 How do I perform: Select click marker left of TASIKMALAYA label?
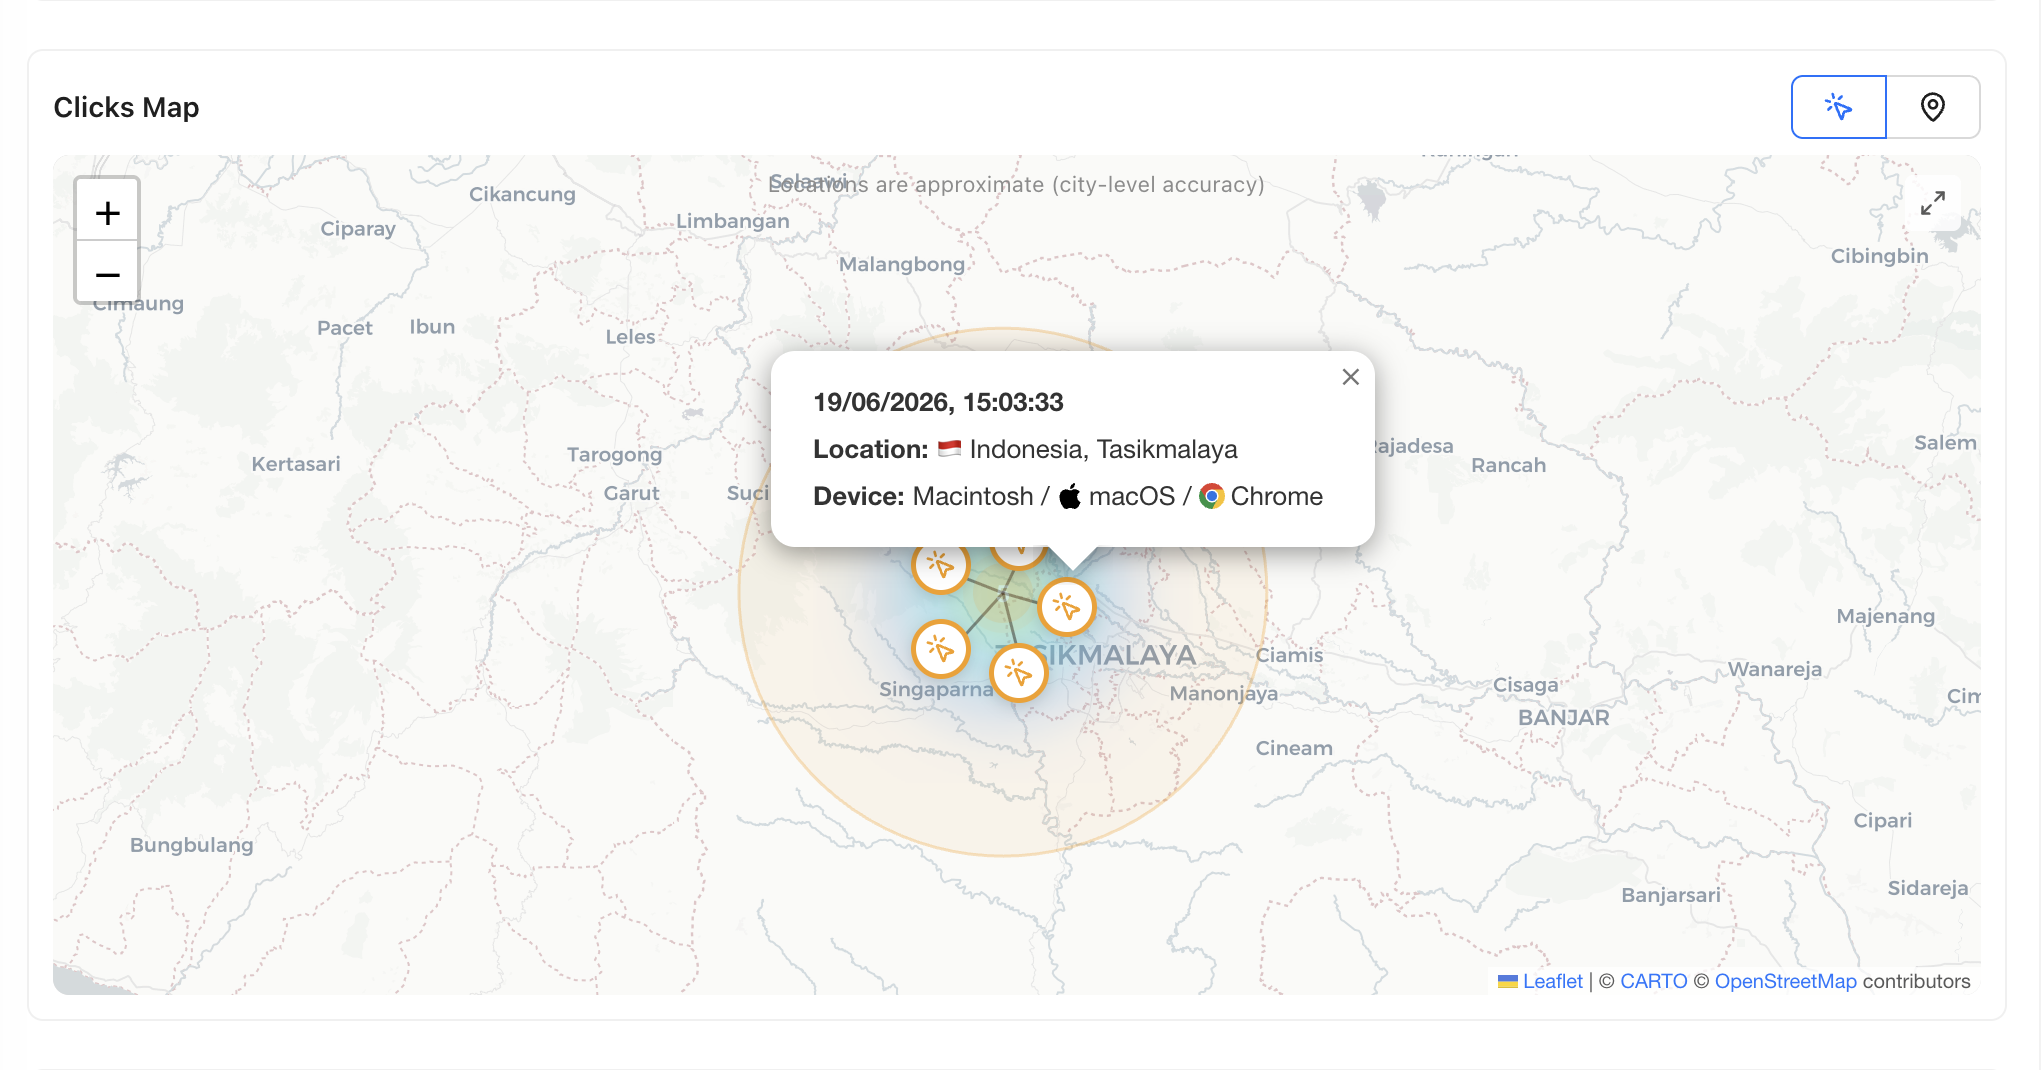point(1019,673)
